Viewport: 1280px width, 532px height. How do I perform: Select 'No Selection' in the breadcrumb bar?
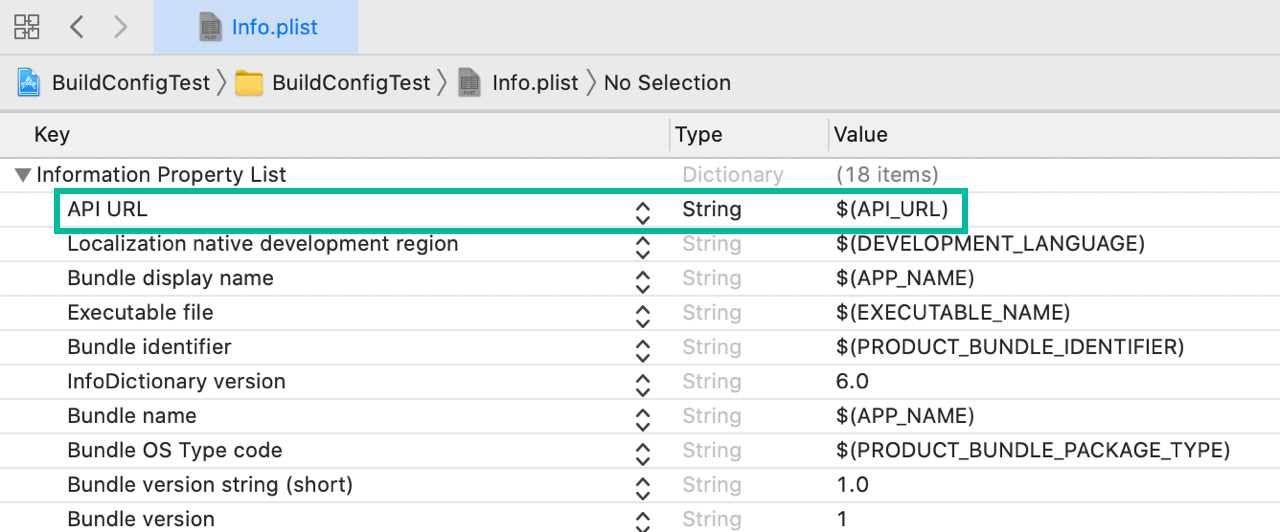click(667, 83)
